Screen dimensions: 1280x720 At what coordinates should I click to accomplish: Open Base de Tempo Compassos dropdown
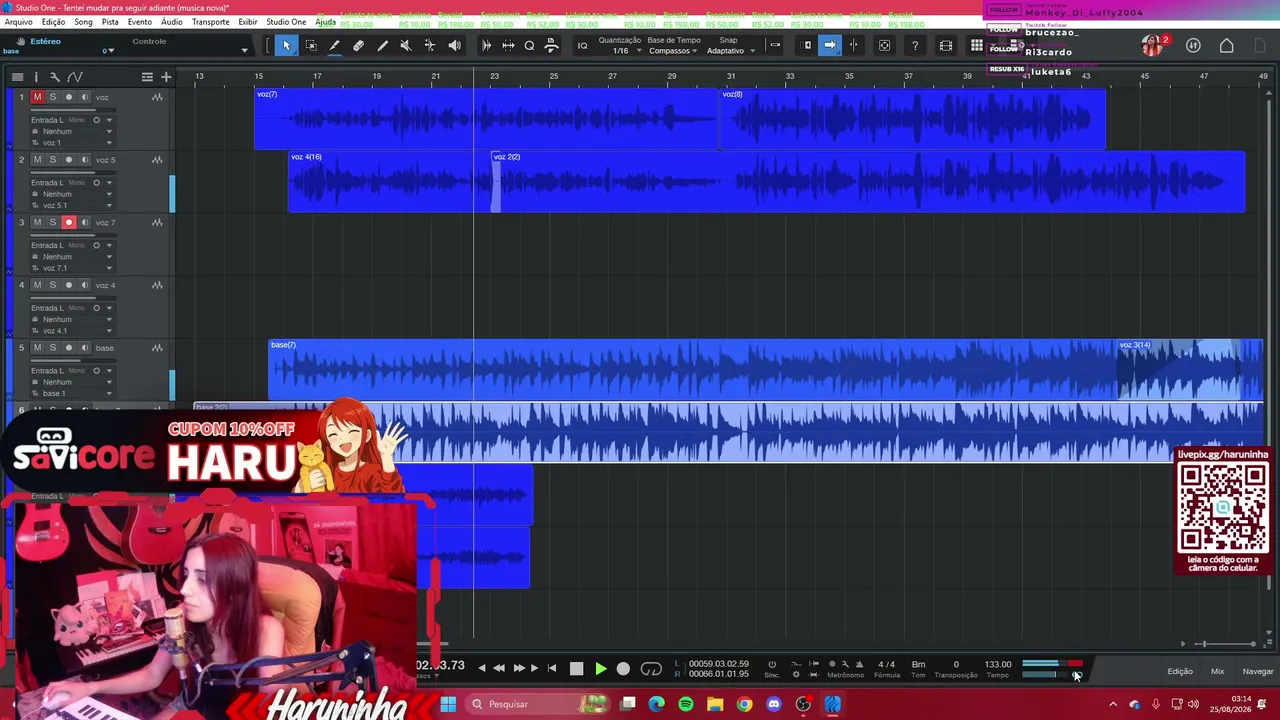point(674,50)
